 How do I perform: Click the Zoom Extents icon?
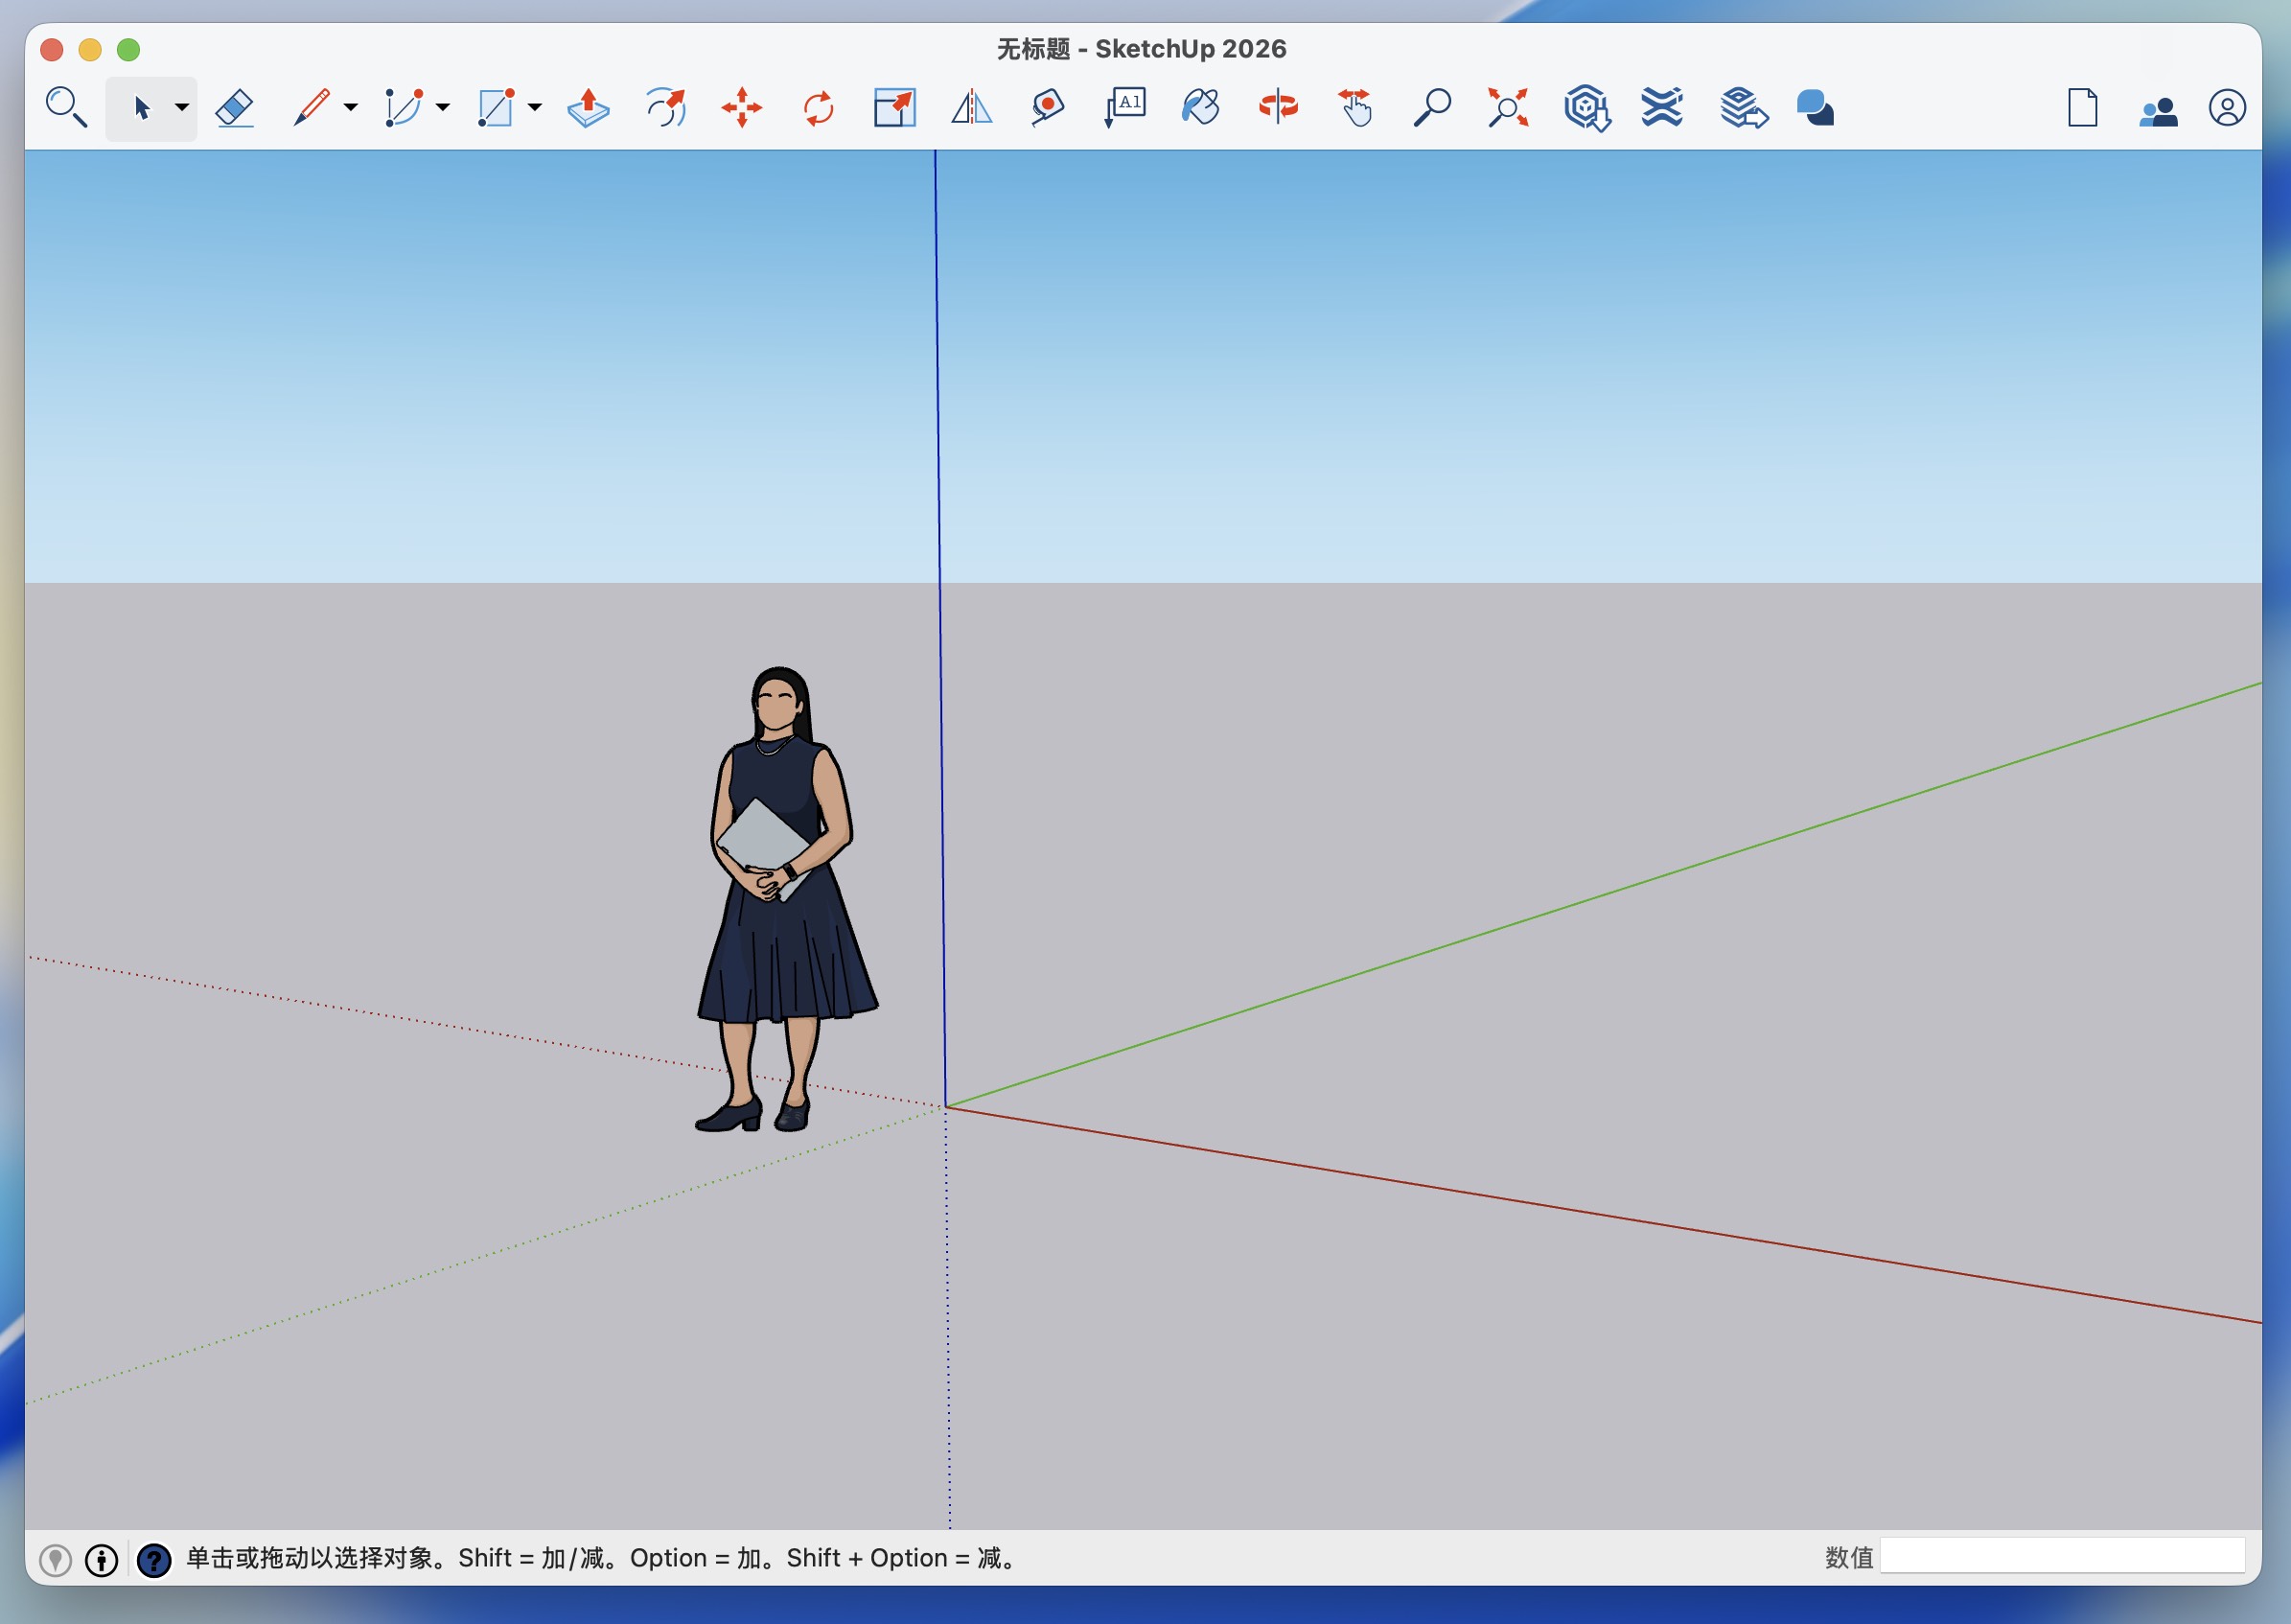[x=1508, y=108]
